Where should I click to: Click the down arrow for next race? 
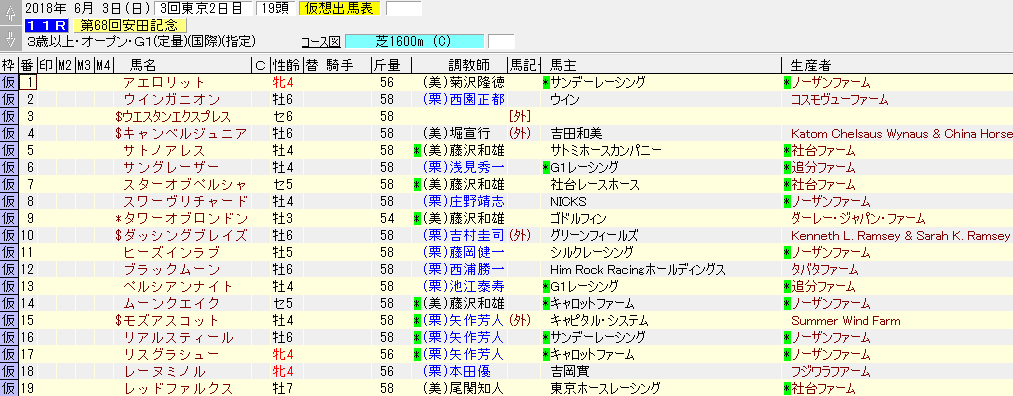10,40
